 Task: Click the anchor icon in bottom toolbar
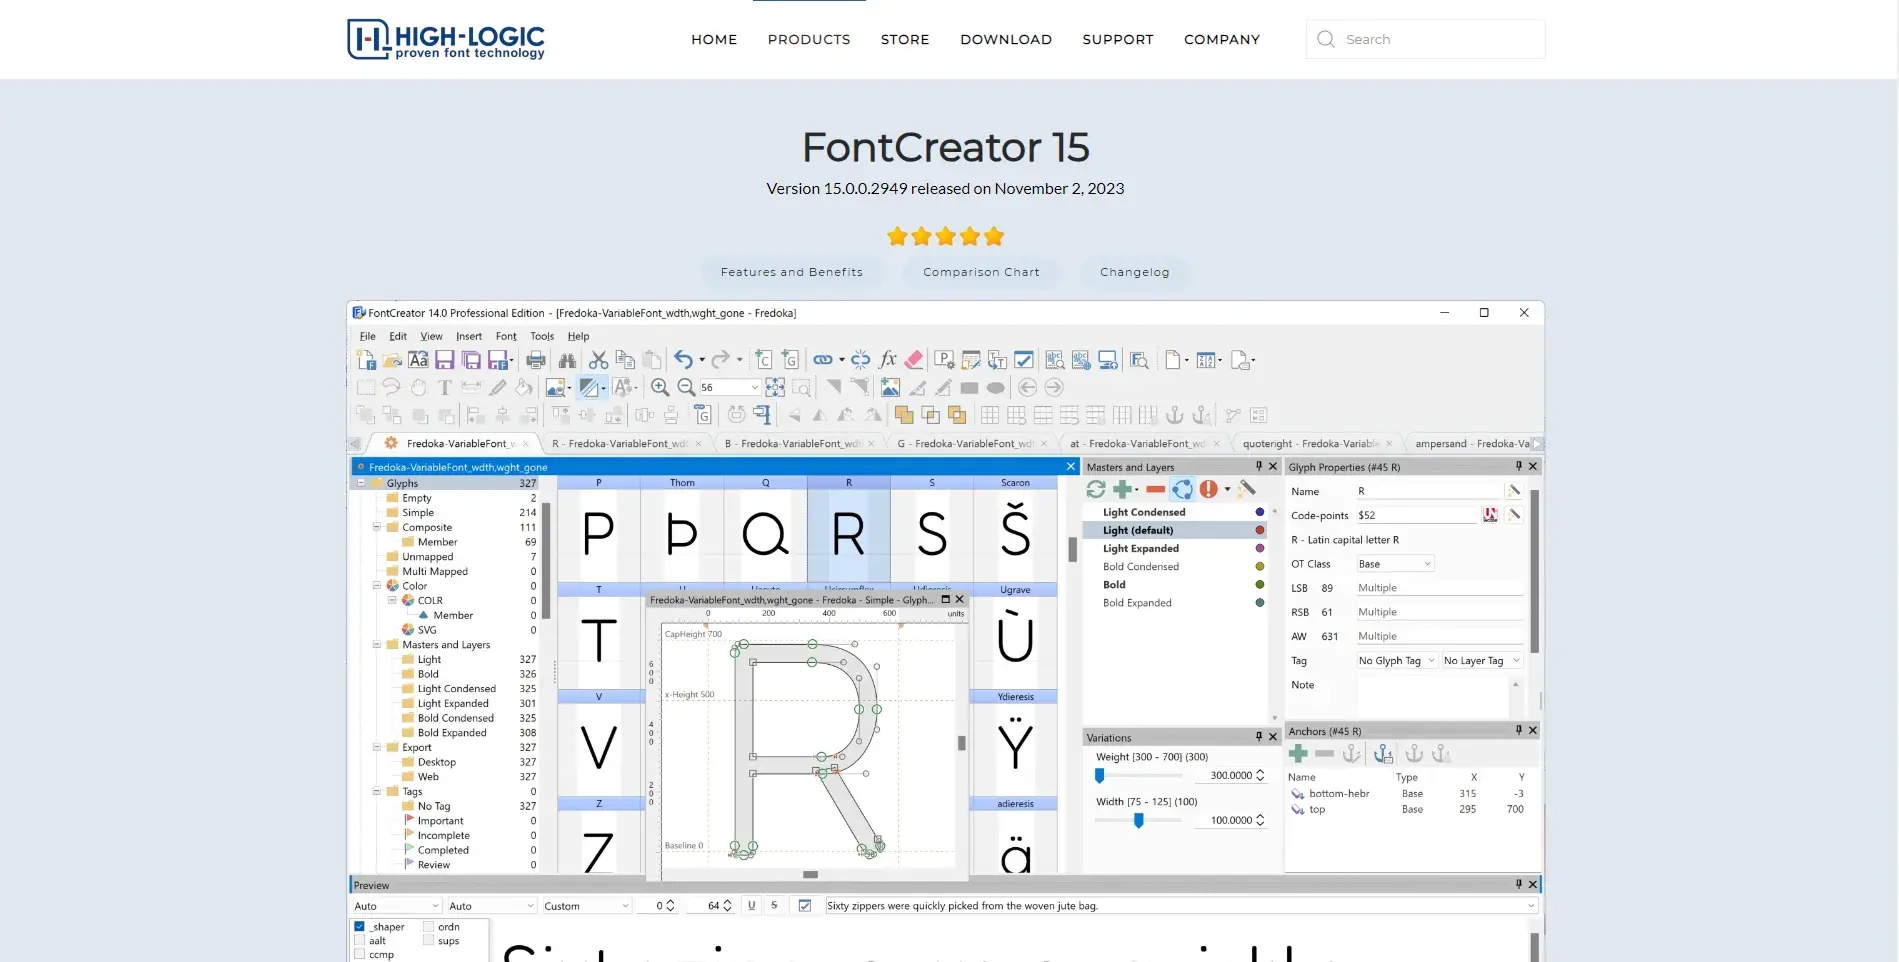[x=1175, y=415]
